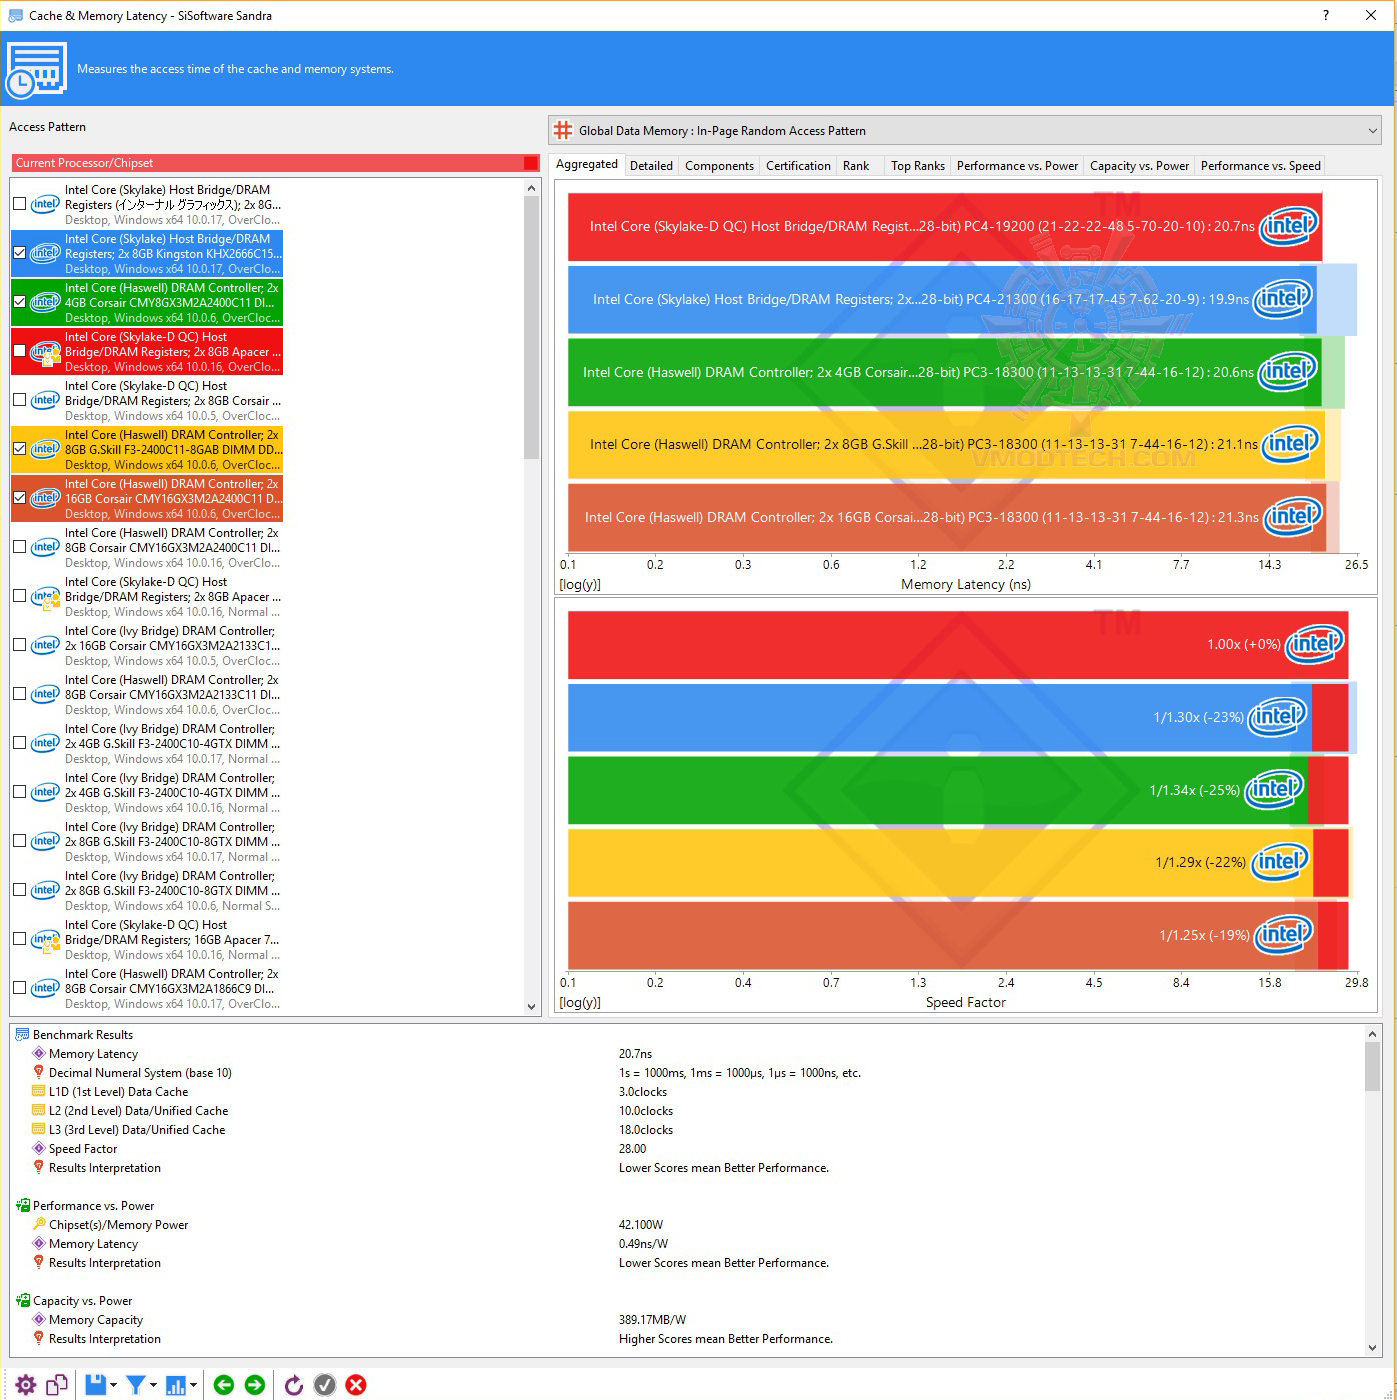The height and width of the screenshot is (1400, 1397).
Task: Click the Benchmark Results section icon
Action: click(x=22, y=1035)
